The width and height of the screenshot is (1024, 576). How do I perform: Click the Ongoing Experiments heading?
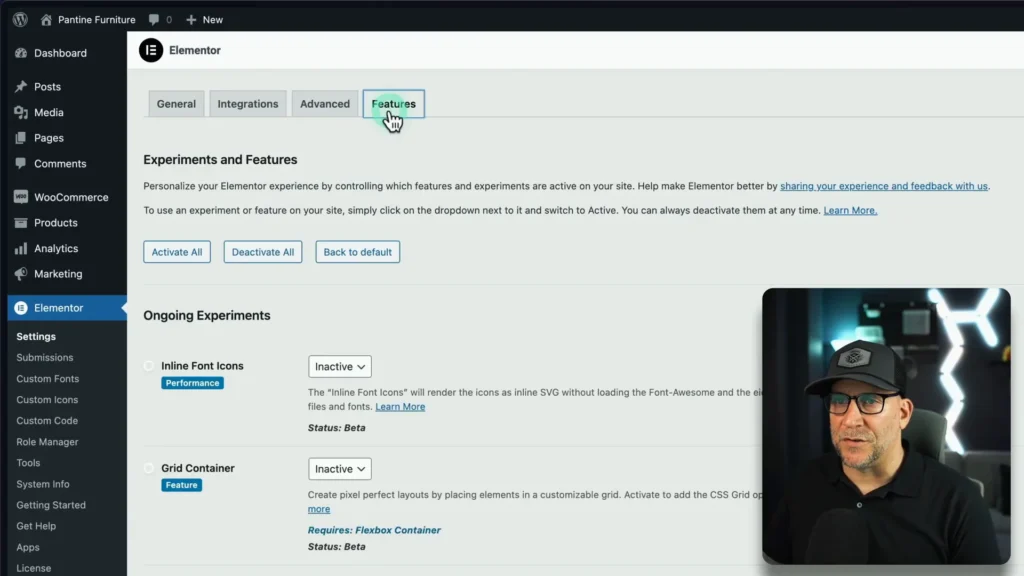tap(206, 315)
